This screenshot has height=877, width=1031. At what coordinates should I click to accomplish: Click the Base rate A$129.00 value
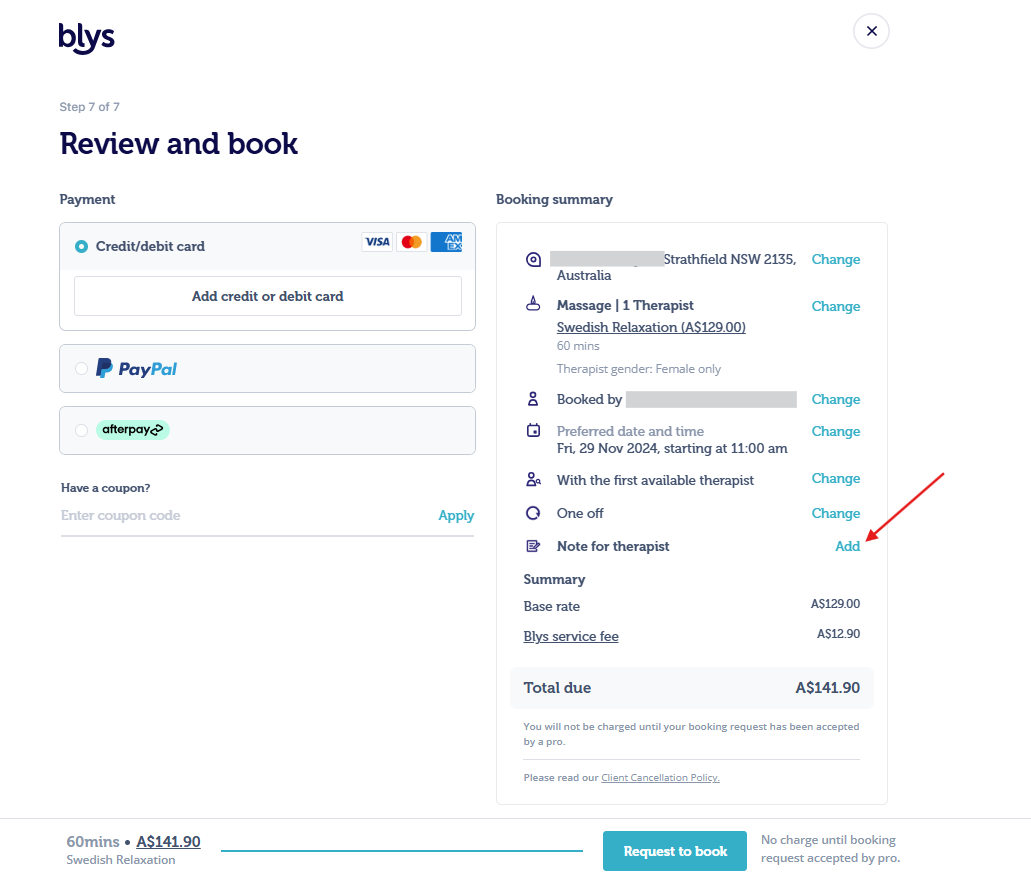[835, 604]
